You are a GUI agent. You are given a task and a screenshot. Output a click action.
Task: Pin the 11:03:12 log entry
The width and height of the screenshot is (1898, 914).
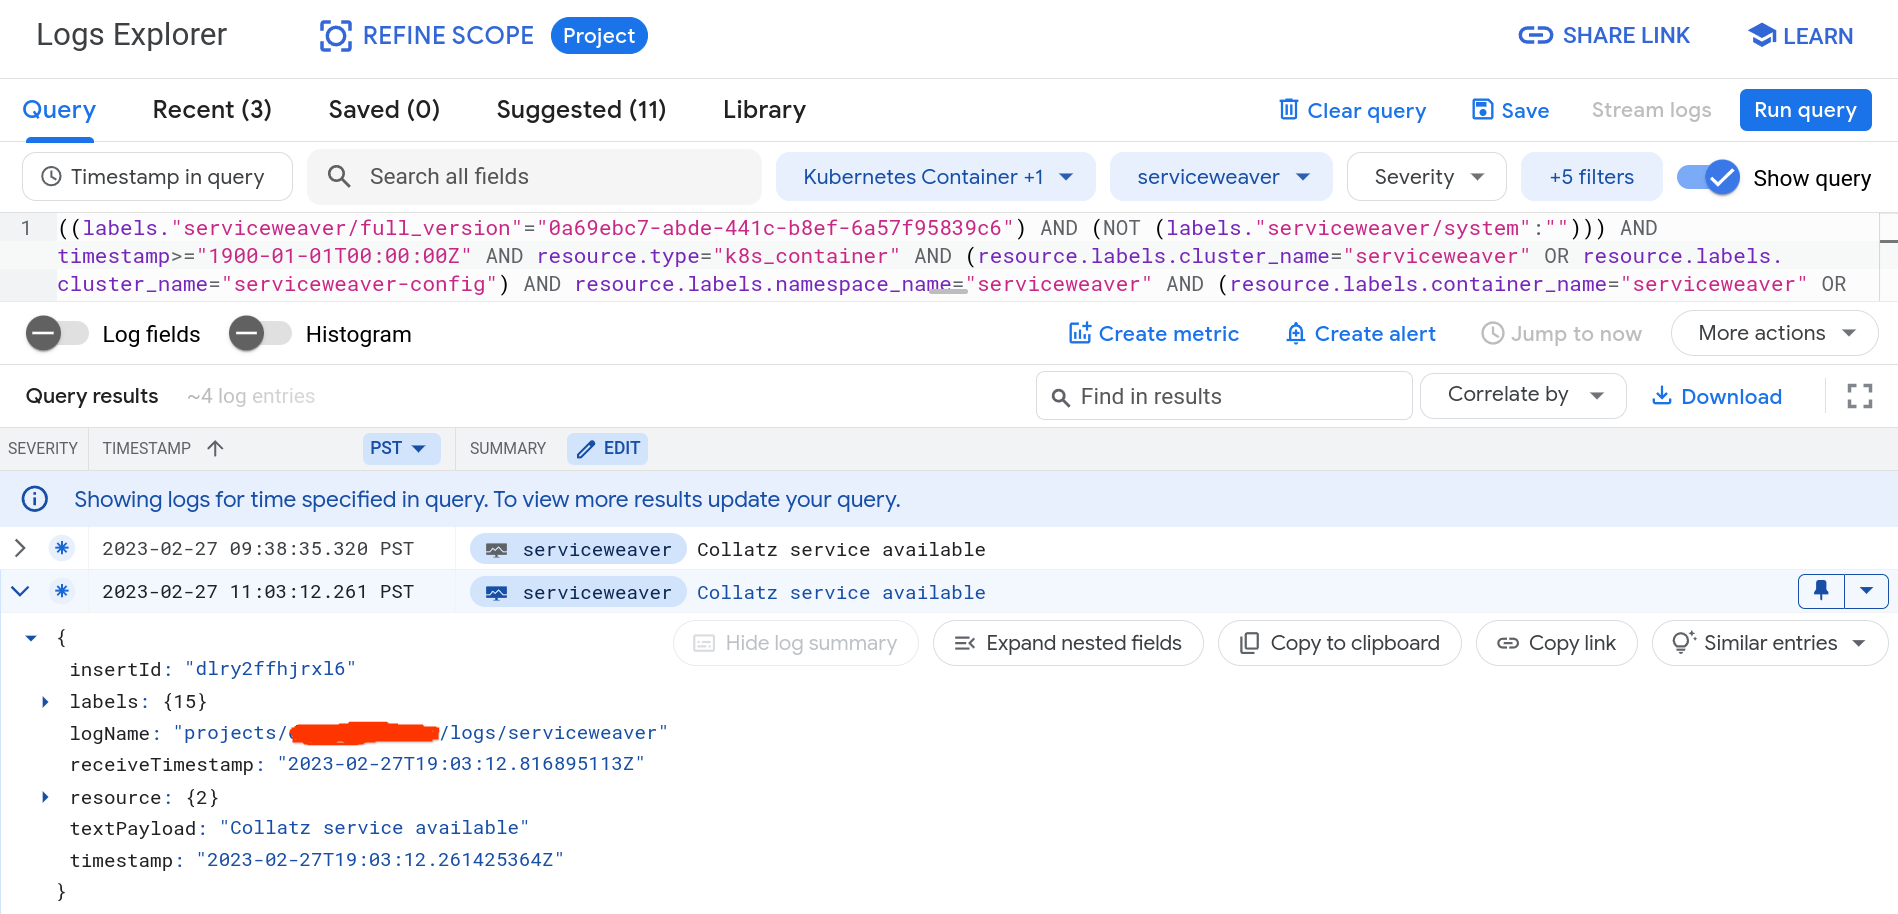(x=1821, y=591)
